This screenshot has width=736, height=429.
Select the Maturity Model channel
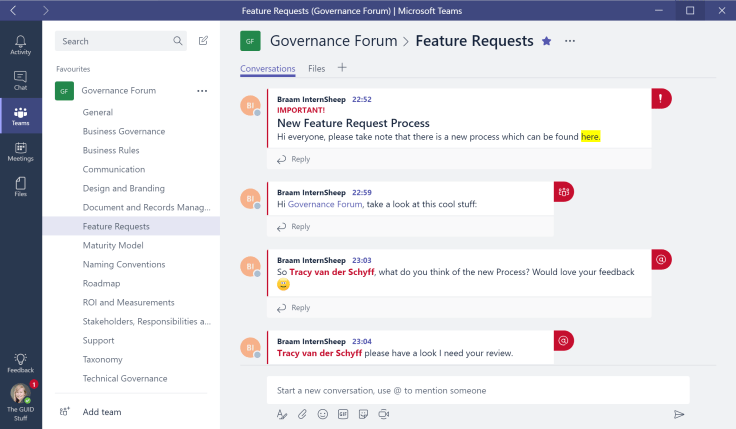pyautogui.click(x=113, y=245)
